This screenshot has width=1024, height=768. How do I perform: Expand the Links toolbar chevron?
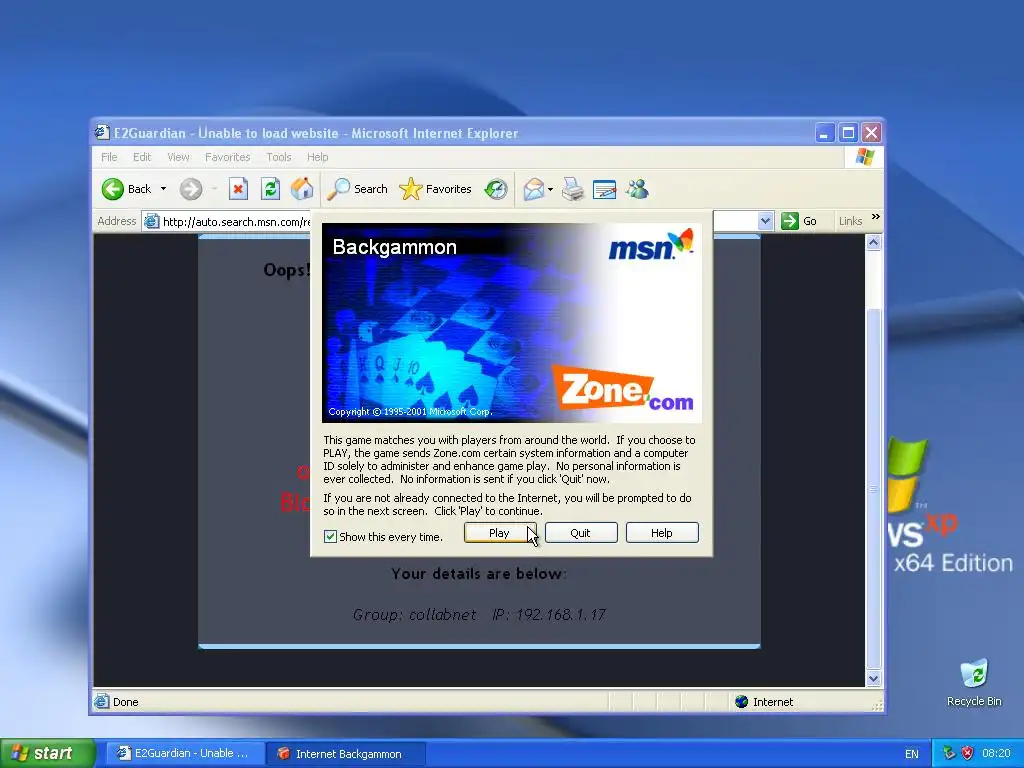tap(876, 217)
